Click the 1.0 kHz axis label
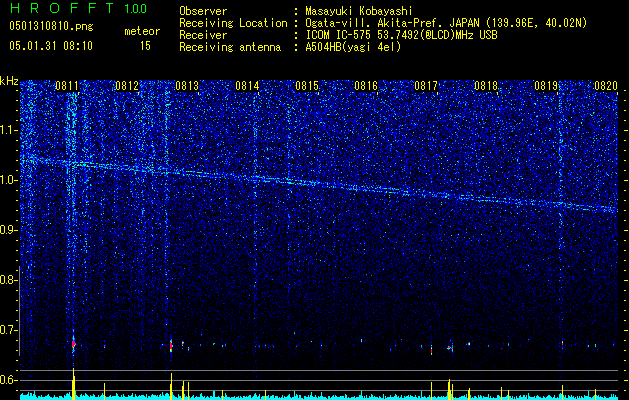Screen dimensions: 629x400 [8, 180]
